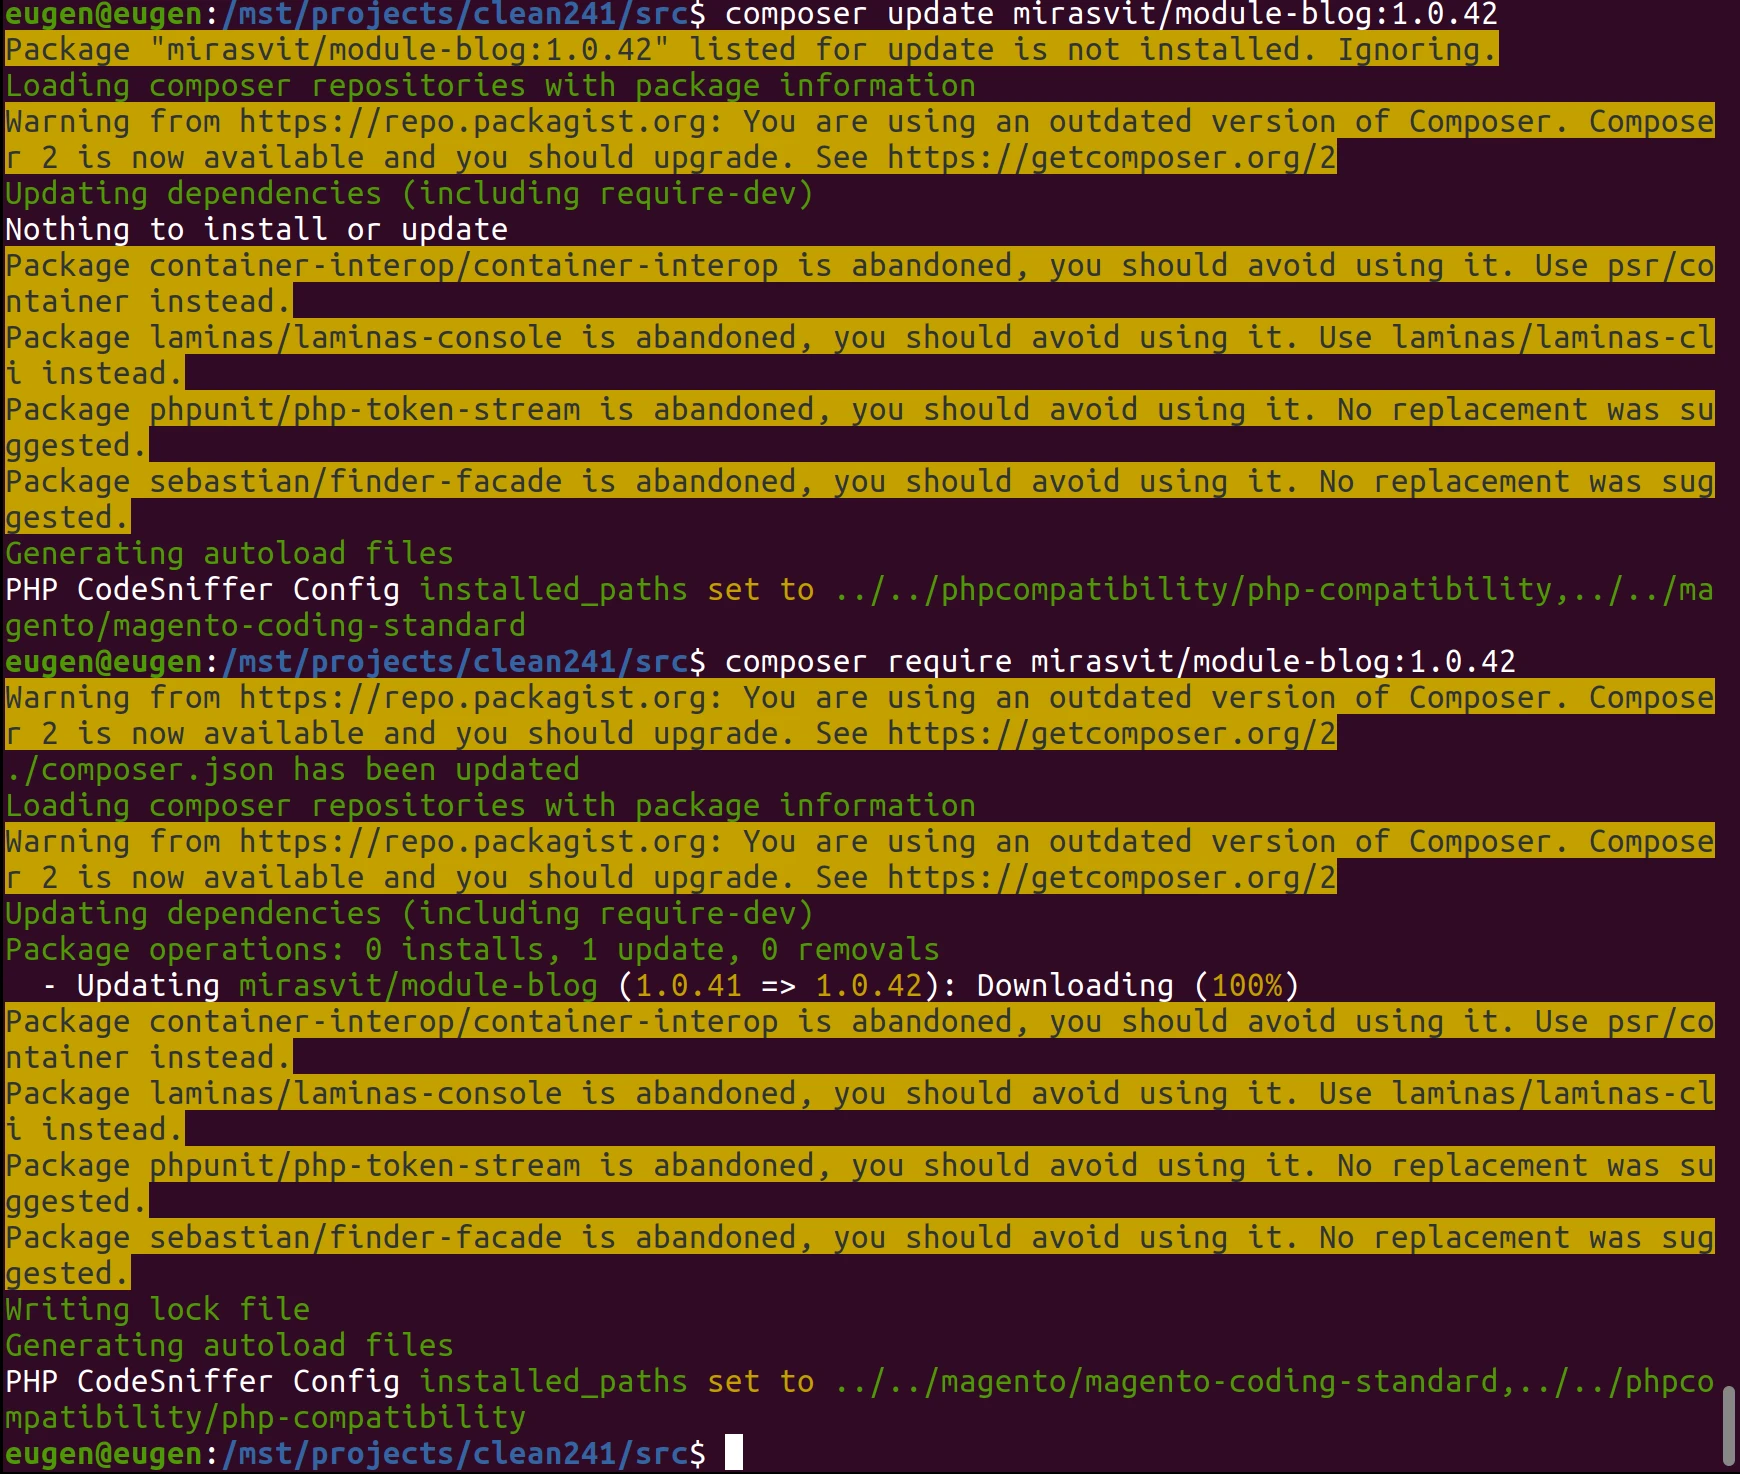Click the first 'See https://getcomposer.org/2' URL
Image resolution: width=1740 pixels, height=1474 pixels.
coord(1076,157)
